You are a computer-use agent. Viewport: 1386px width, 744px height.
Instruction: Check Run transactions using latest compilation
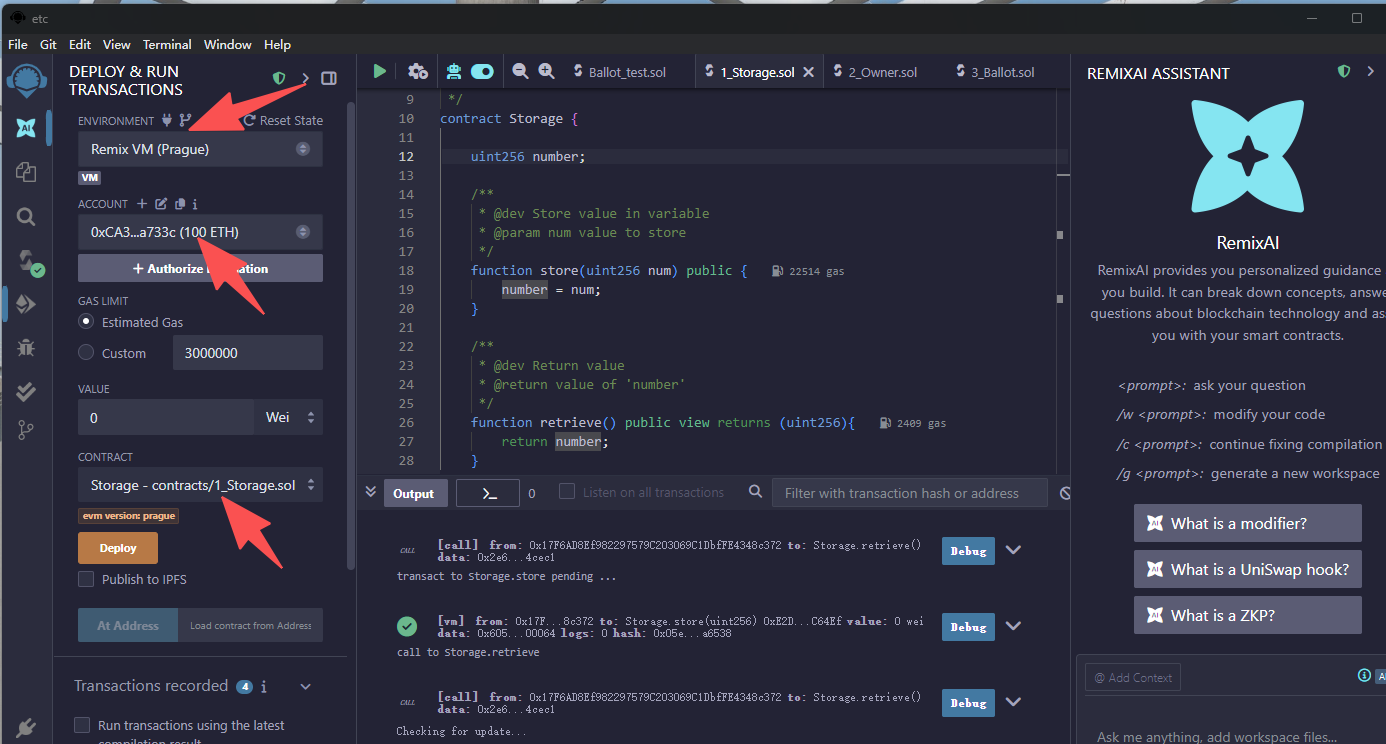83,725
